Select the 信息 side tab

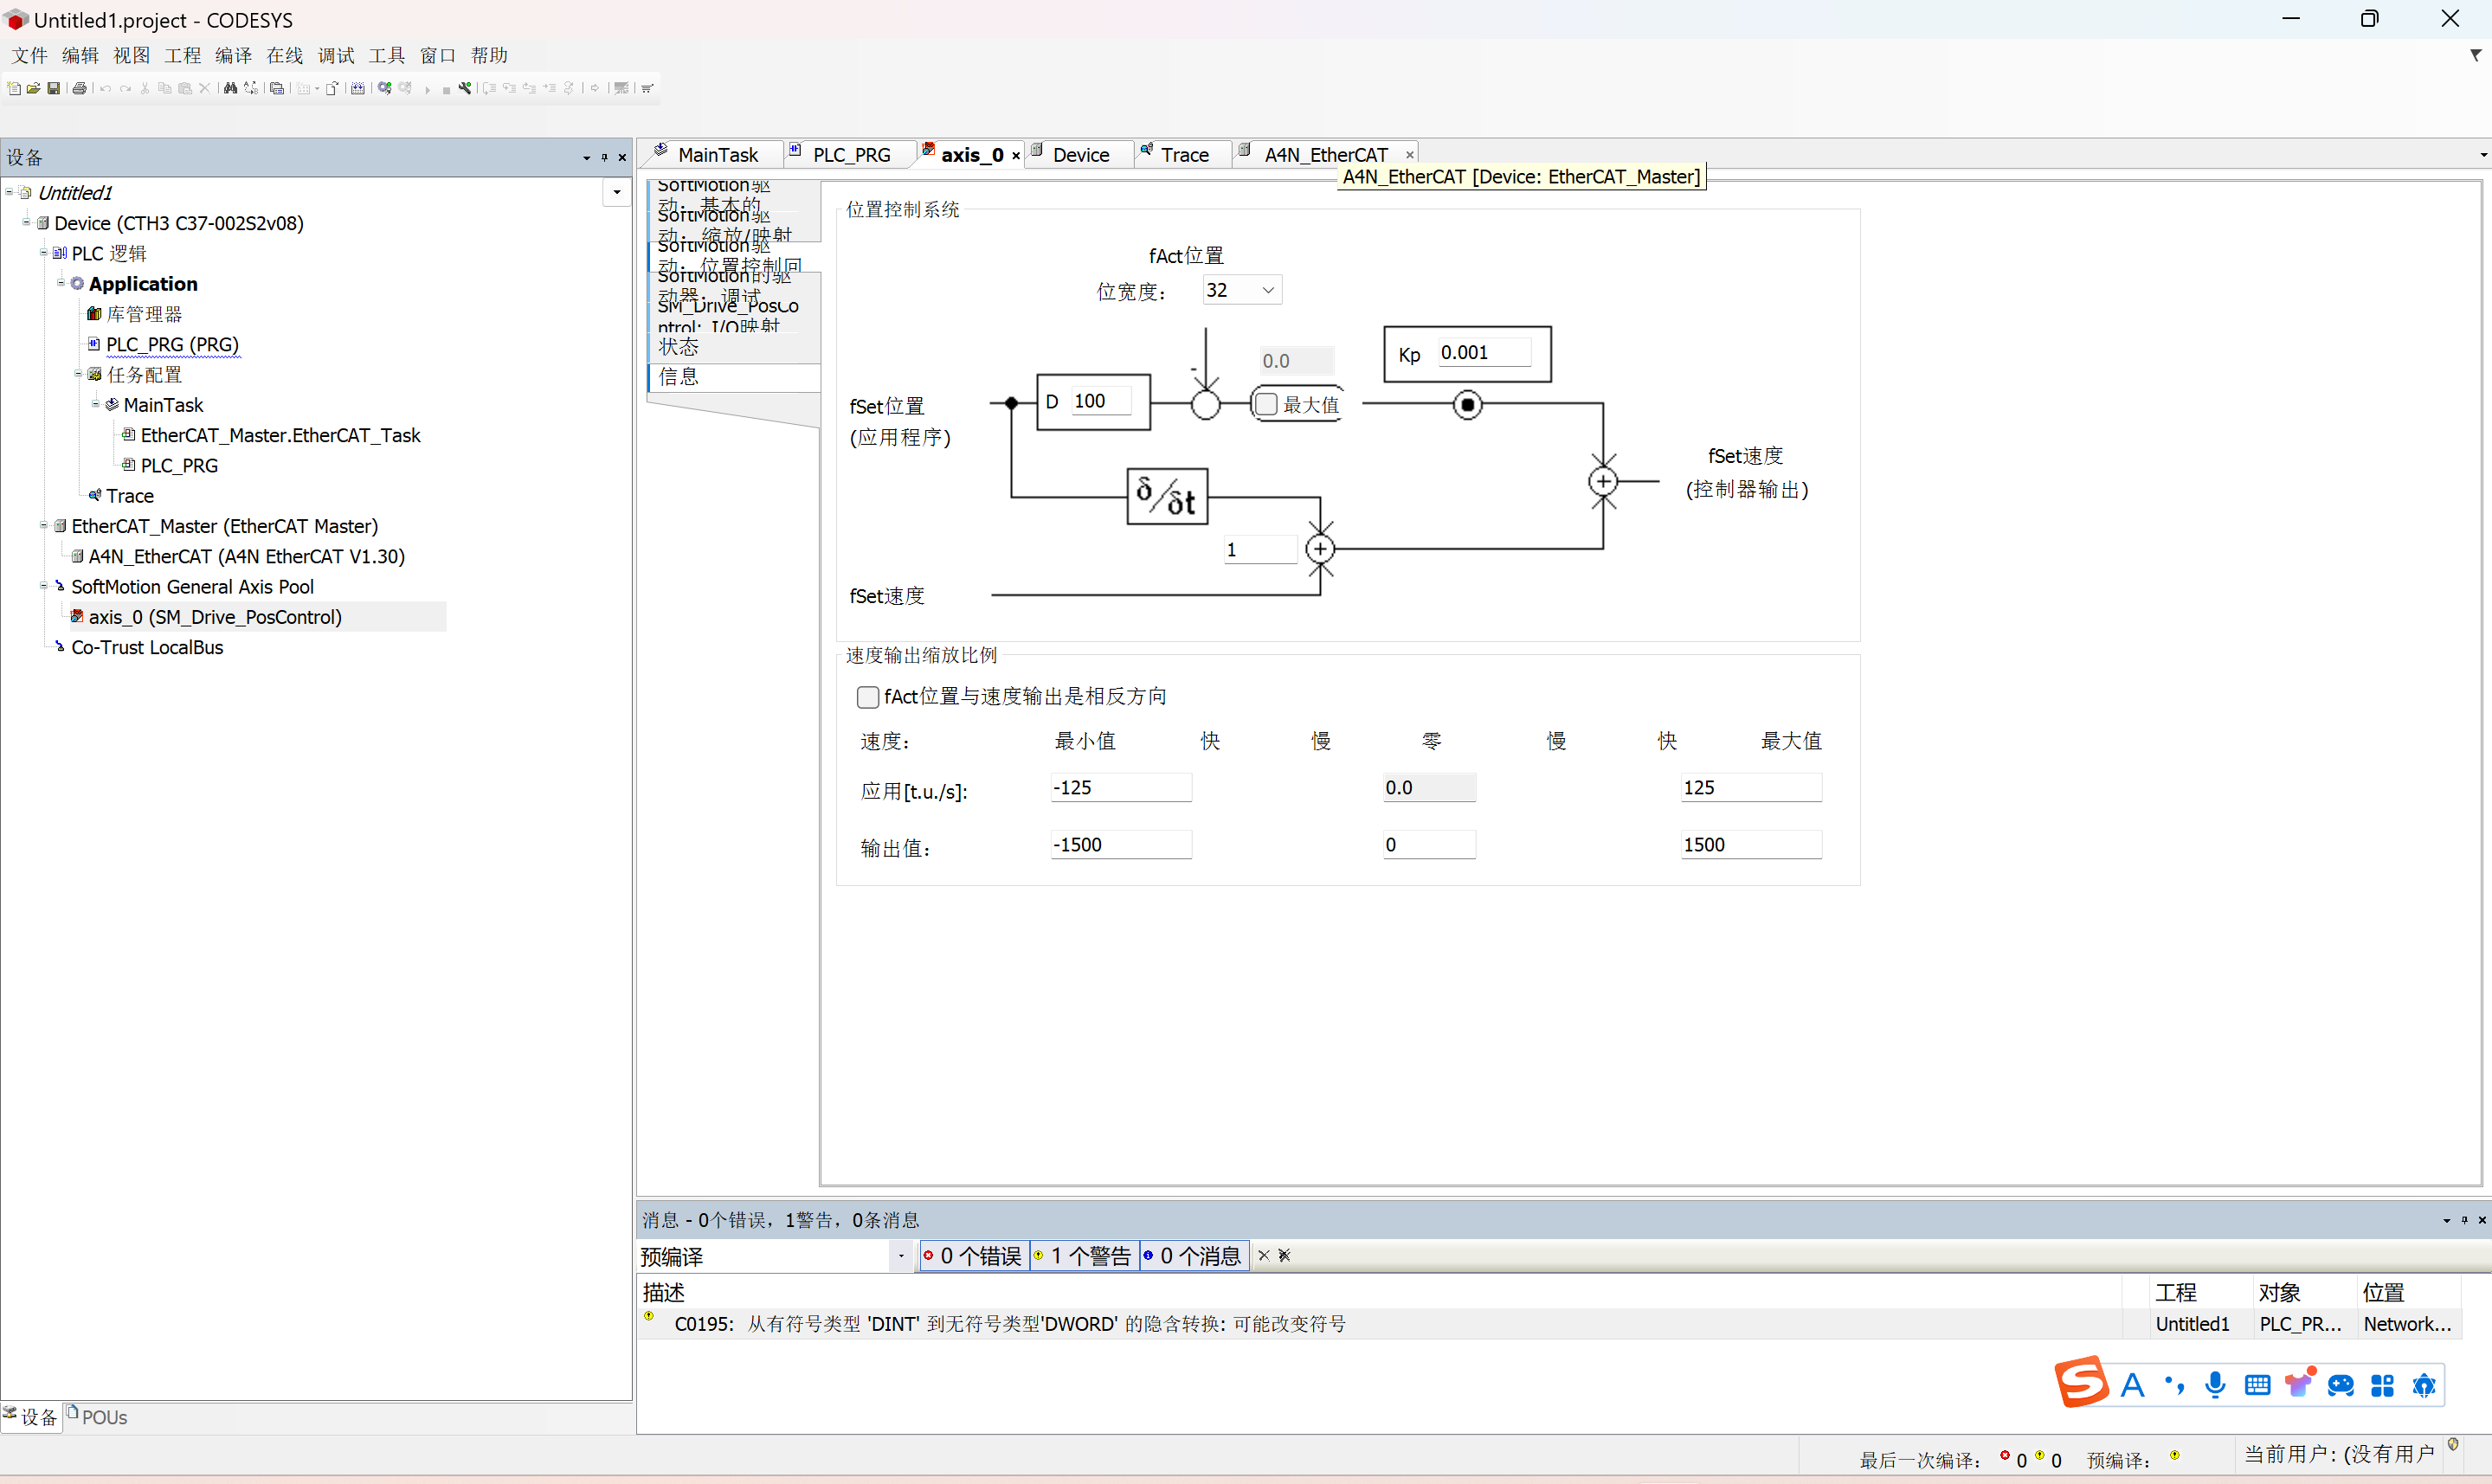point(734,377)
